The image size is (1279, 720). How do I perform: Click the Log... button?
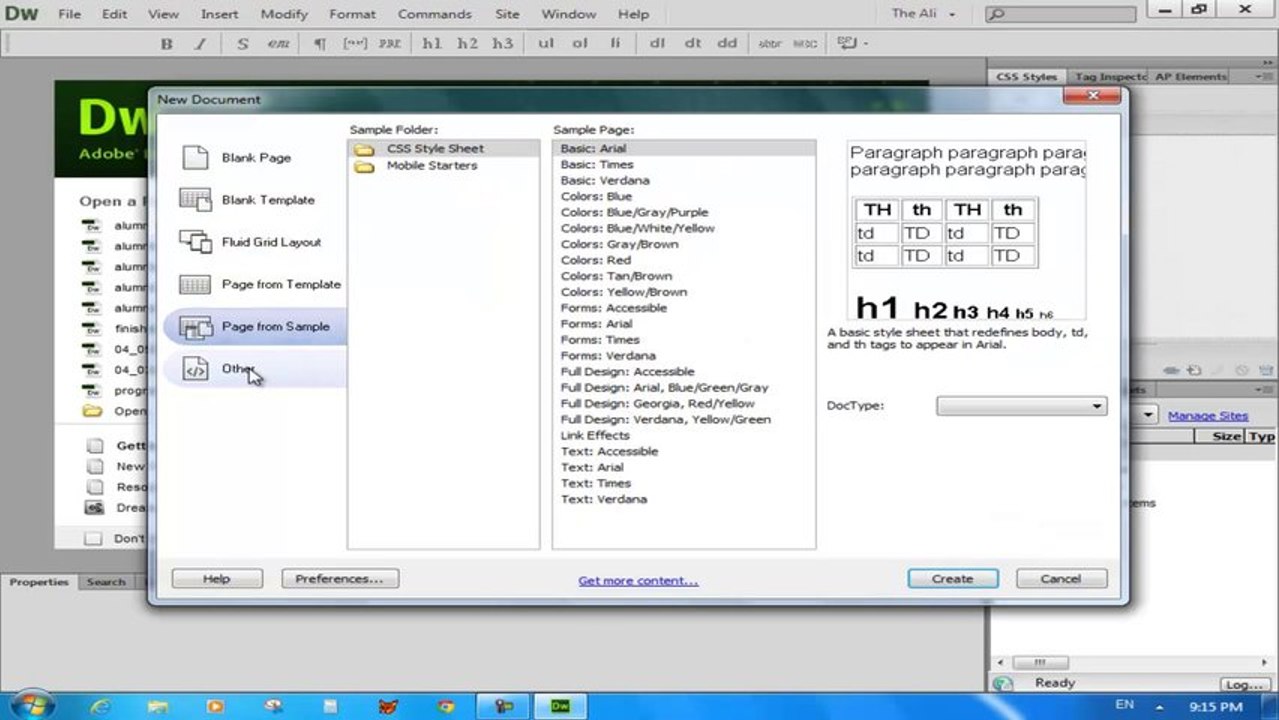pyautogui.click(x=1243, y=685)
